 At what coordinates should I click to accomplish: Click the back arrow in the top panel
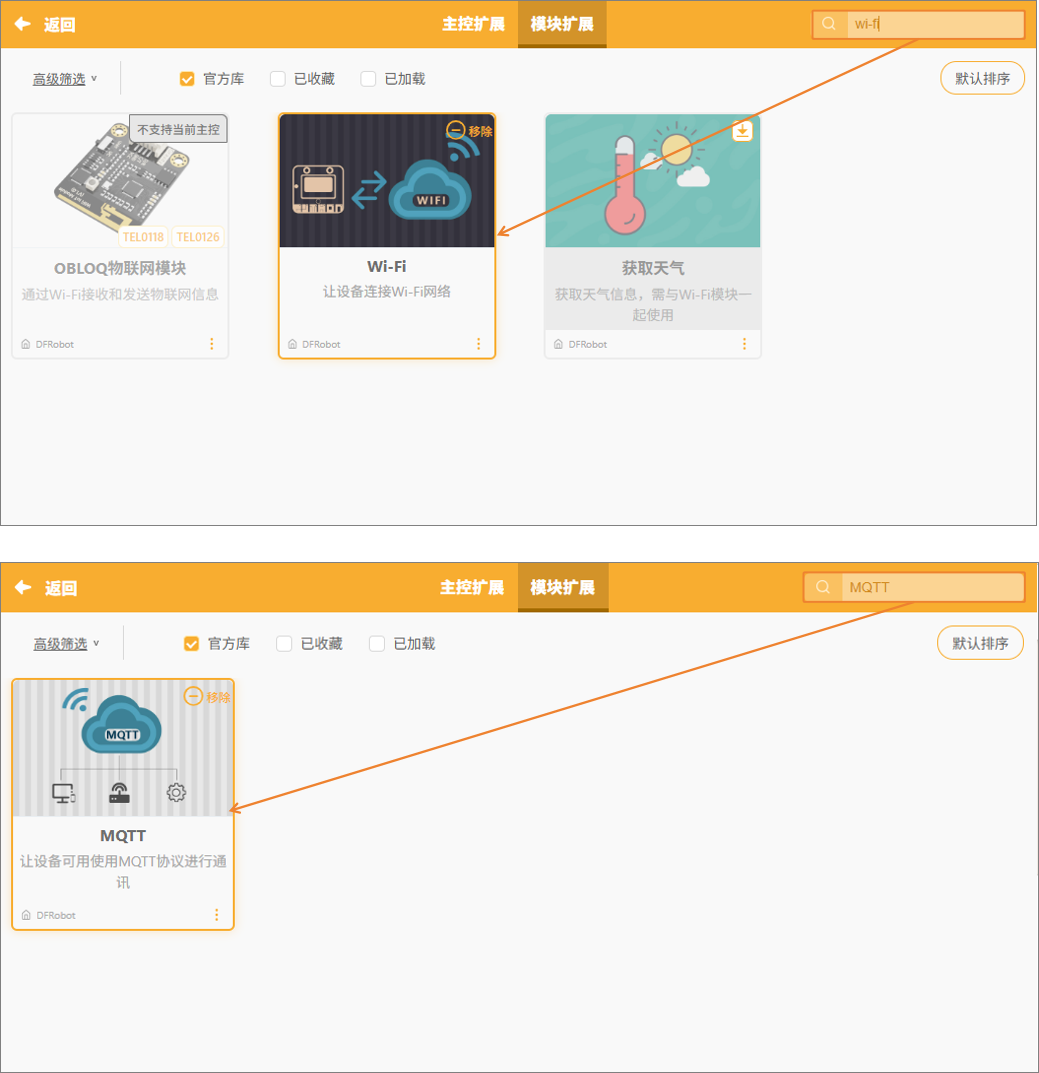click(22, 24)
